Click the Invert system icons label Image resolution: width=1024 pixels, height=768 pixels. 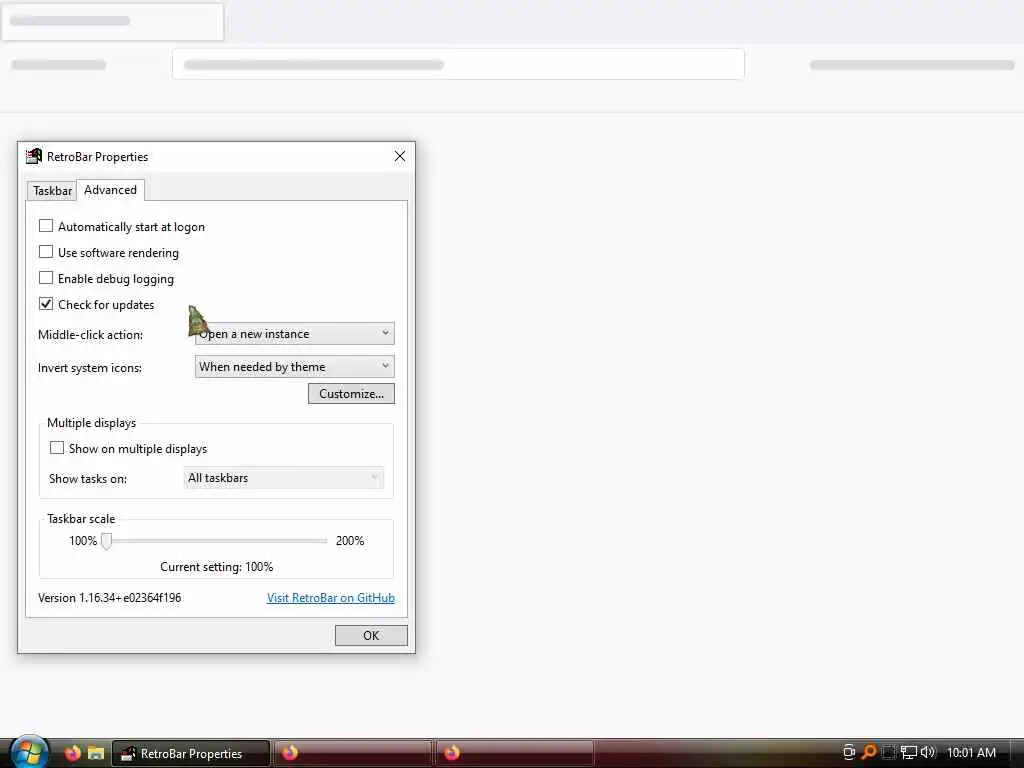coord(89,368)
